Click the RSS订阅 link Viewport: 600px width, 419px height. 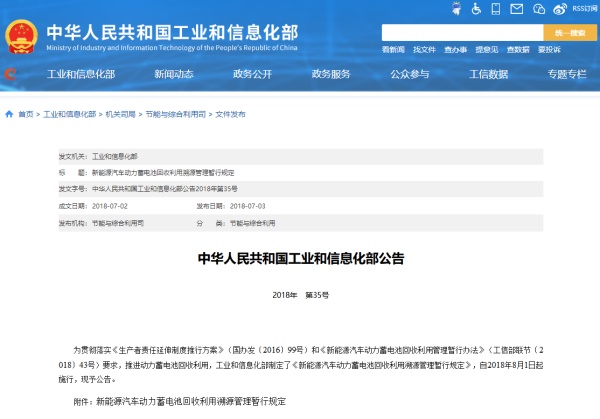(x=585, y=9)
